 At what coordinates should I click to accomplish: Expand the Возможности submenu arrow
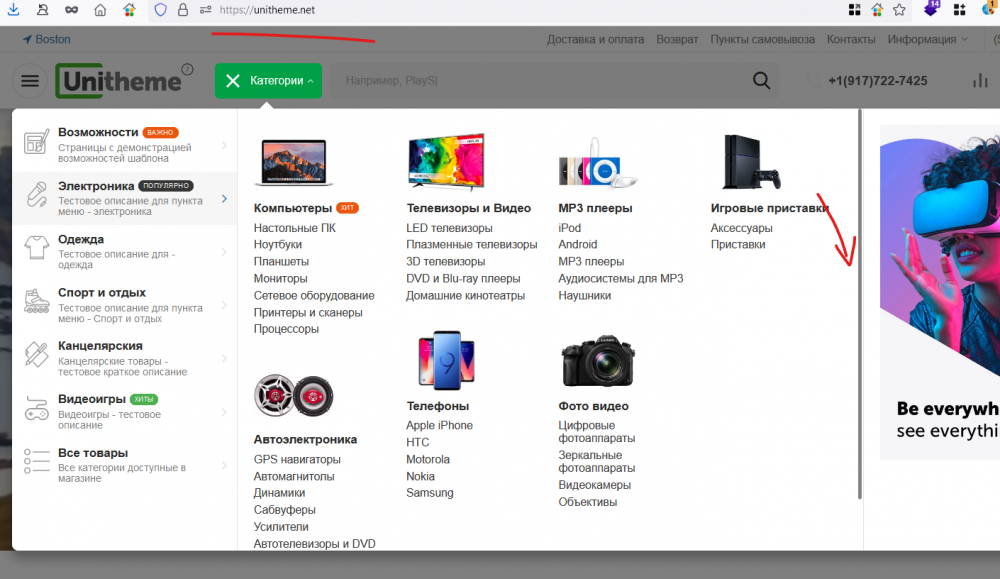click(223, 146)
